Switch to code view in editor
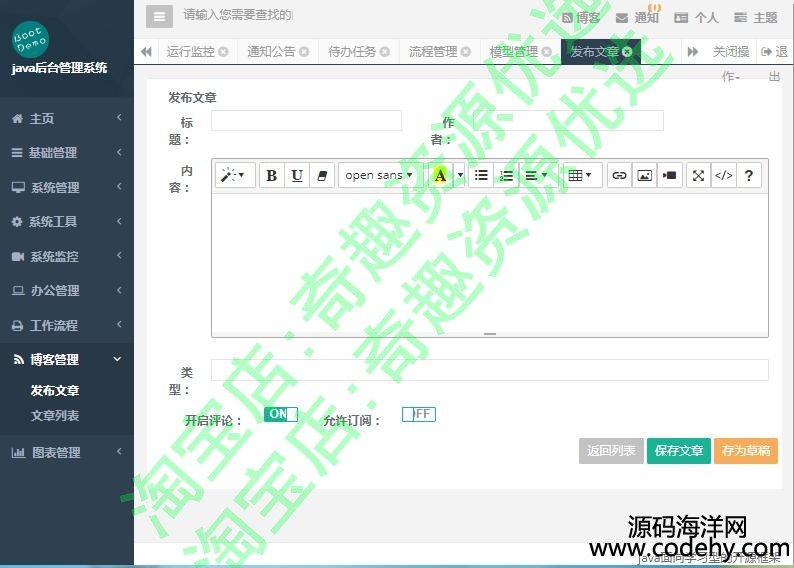The height and width of the screenshot is (568, 794). 724,175
